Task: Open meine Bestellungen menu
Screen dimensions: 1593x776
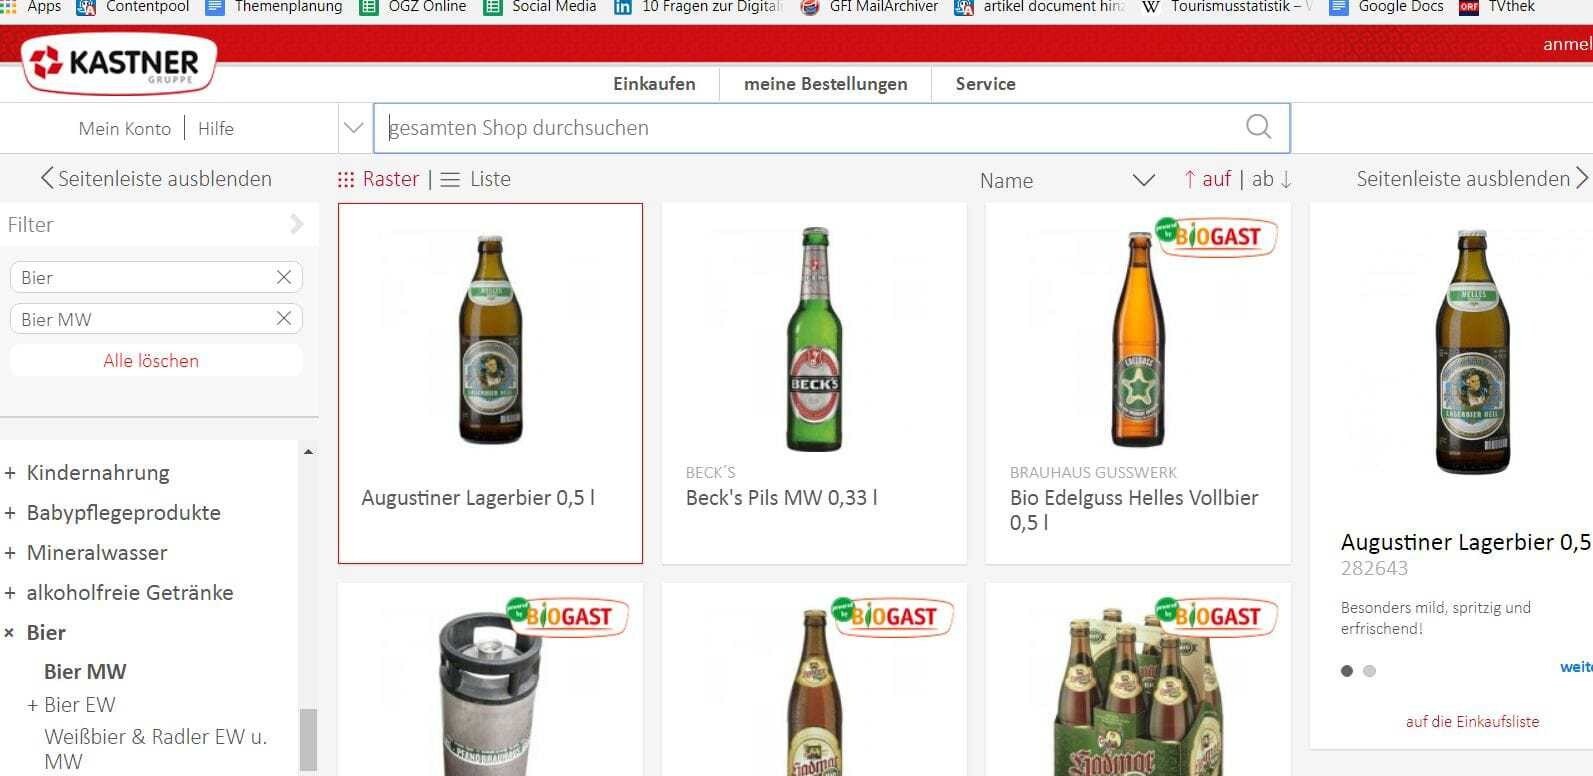Action: coord(825,84)
